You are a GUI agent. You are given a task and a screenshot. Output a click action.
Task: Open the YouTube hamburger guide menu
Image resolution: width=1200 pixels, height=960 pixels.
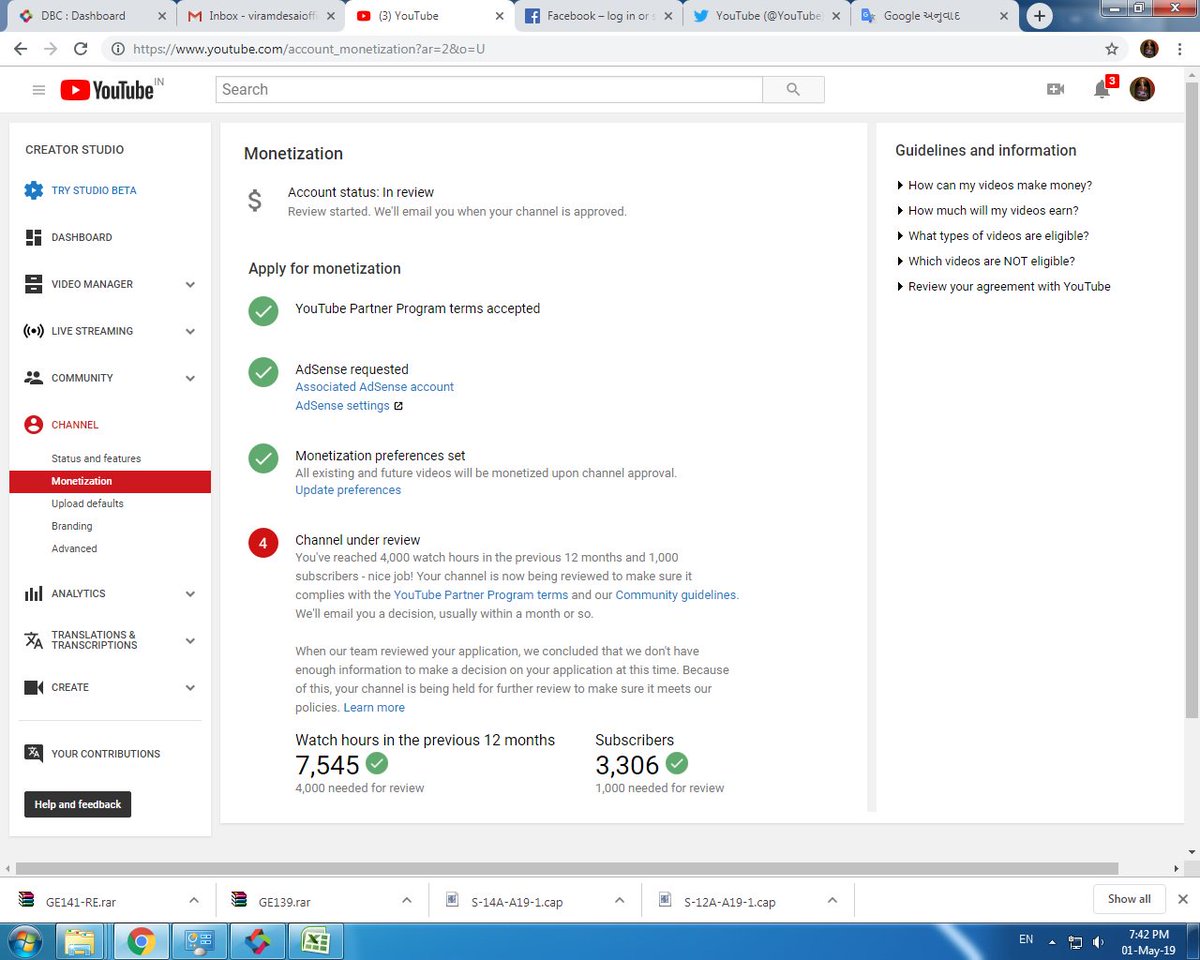pos(39,90)
